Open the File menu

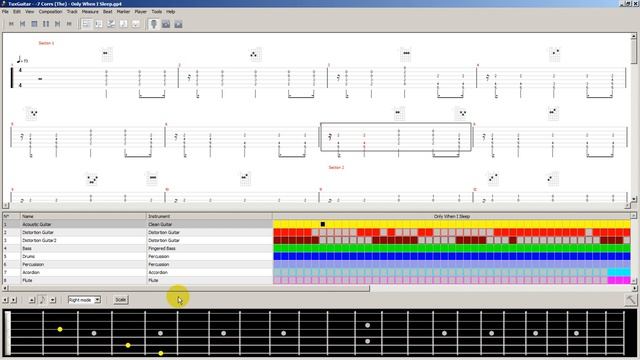coord(5,12)
